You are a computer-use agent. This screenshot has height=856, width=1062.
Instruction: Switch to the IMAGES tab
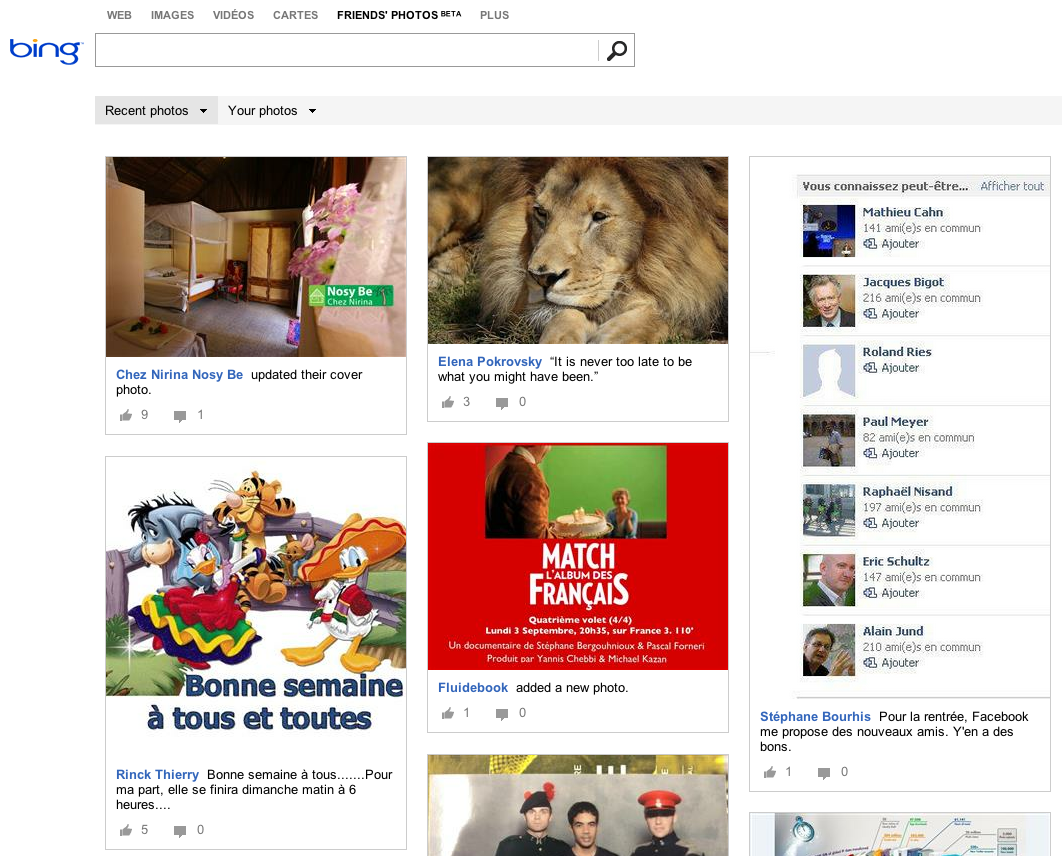point(172,15)
